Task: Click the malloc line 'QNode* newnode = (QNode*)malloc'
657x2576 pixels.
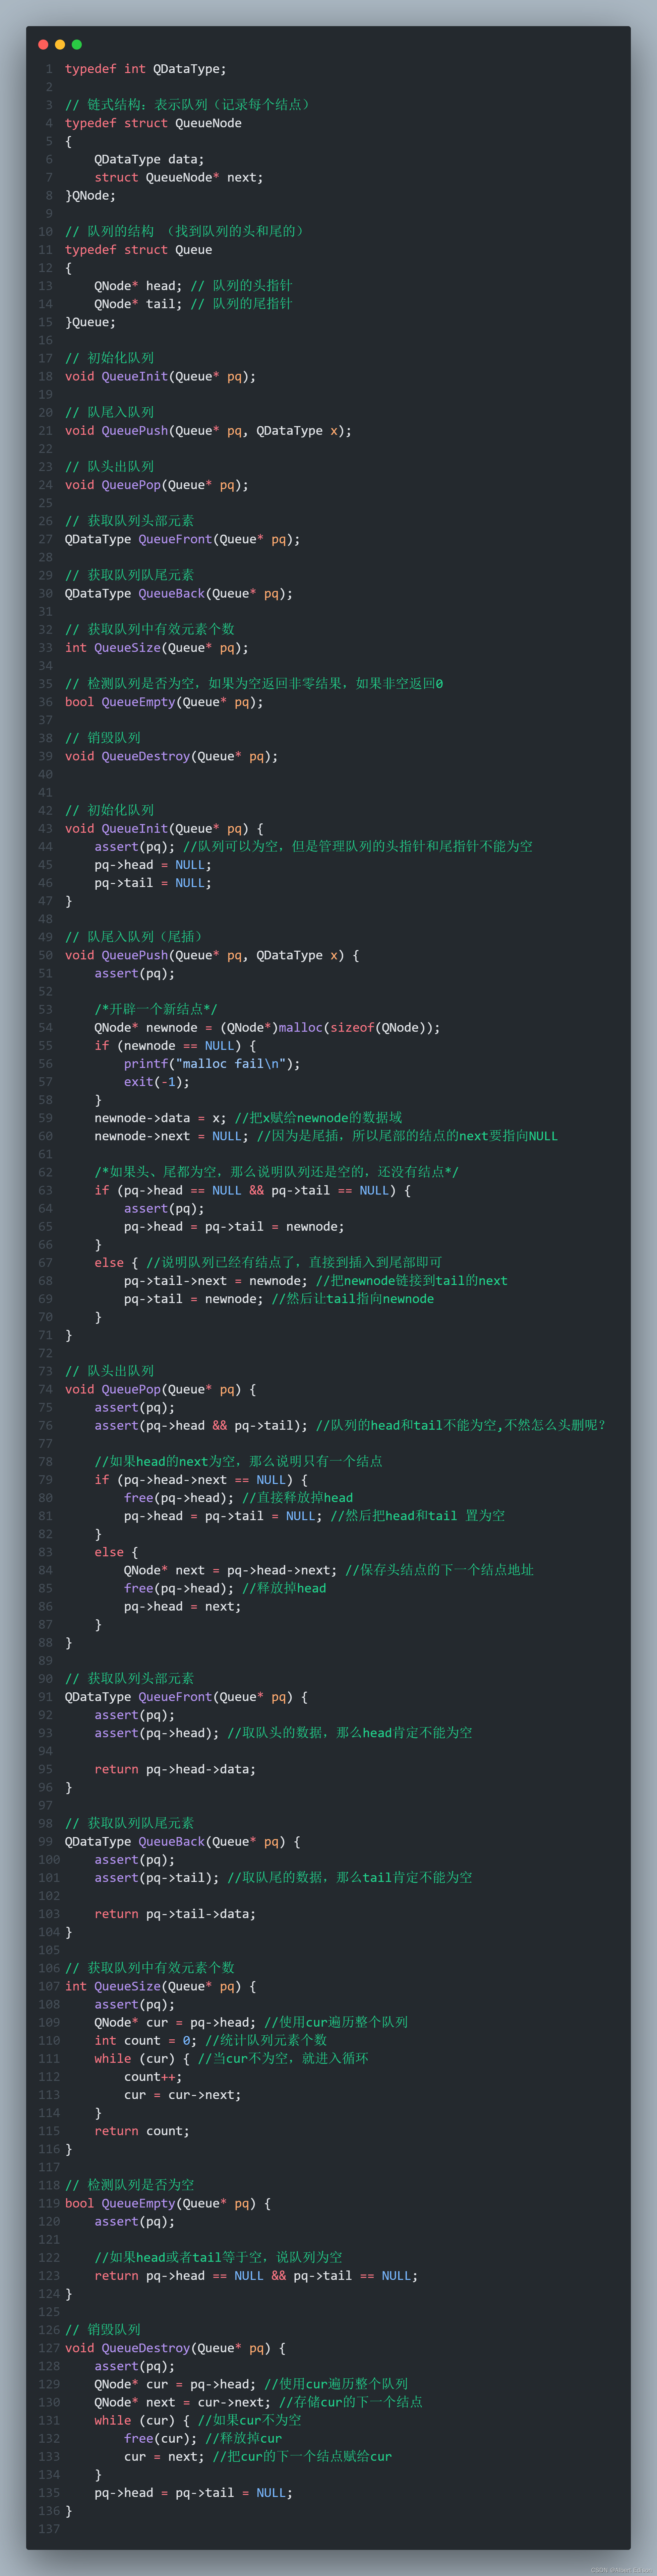Action: click(267, 1028)
